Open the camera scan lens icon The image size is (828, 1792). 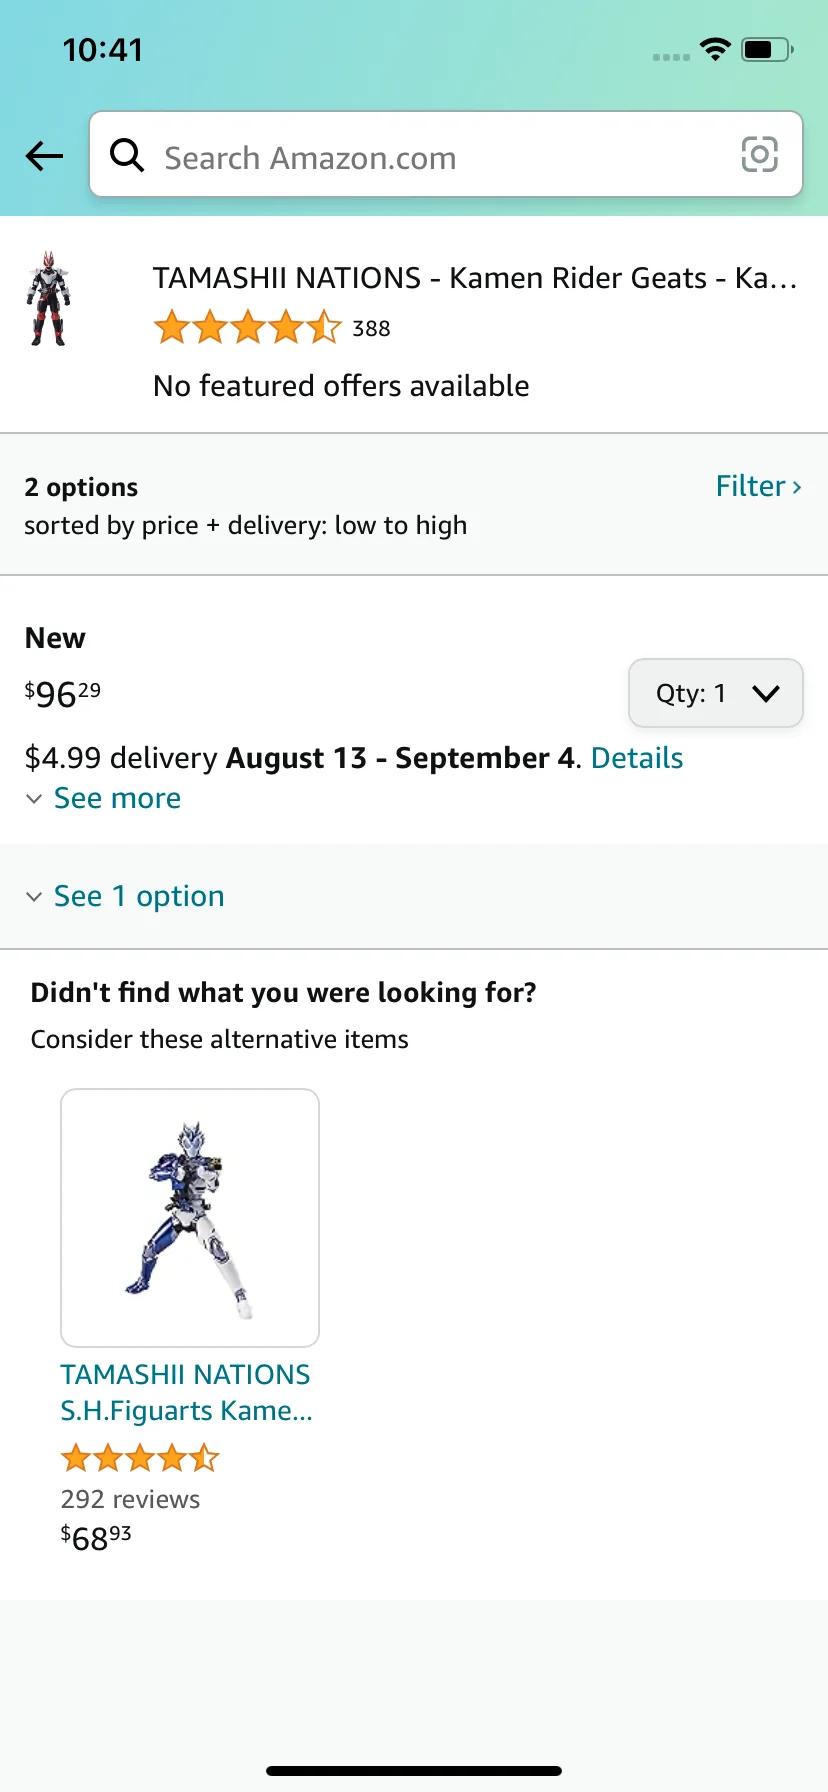pyautogui.click(x=759, y=155)
